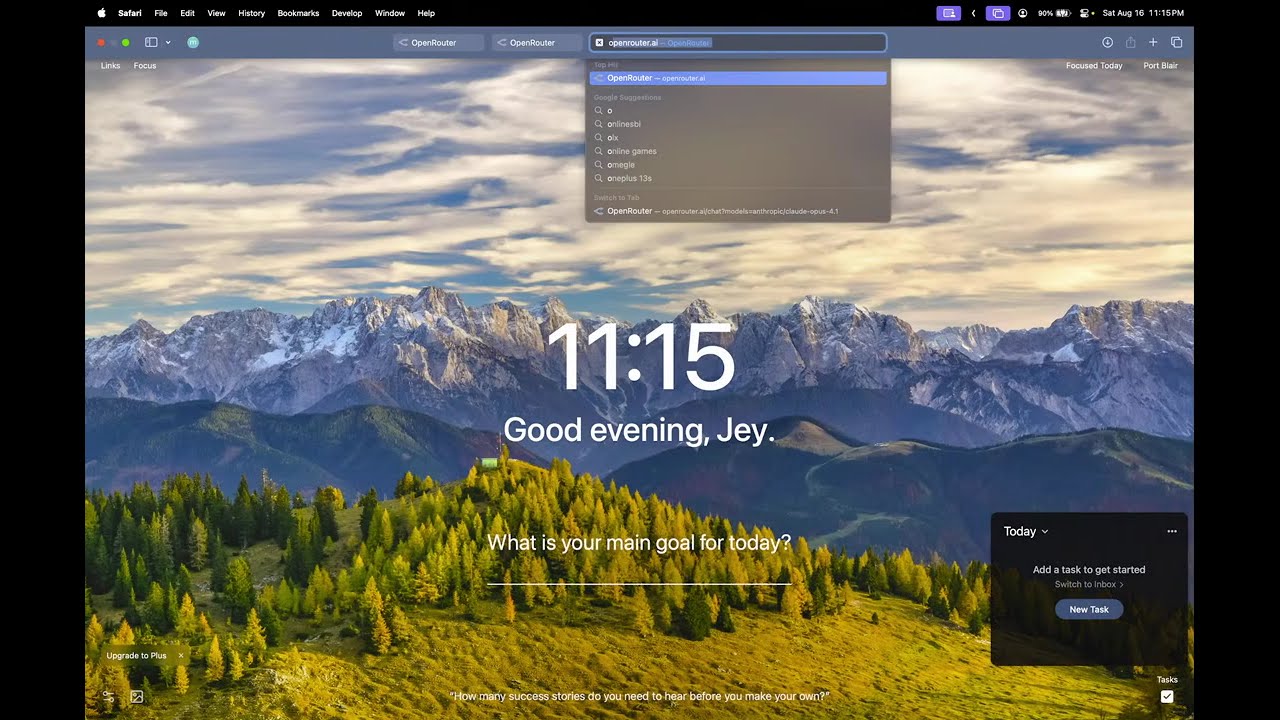
Task: Toggle the Safari sidebar icon
Action: pyautogui.click(x=152, y=43)
